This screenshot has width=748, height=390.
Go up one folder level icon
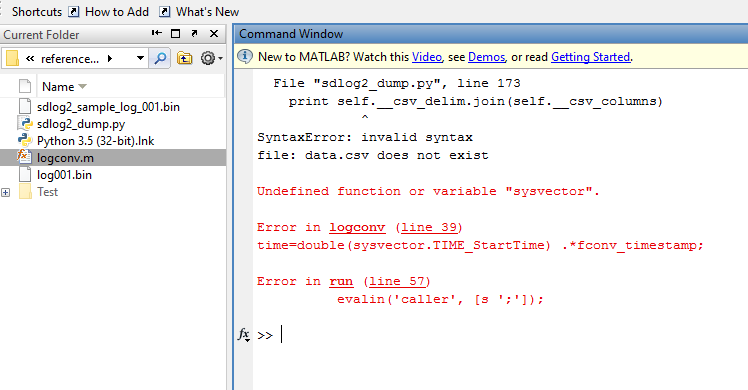coord(185,58)
